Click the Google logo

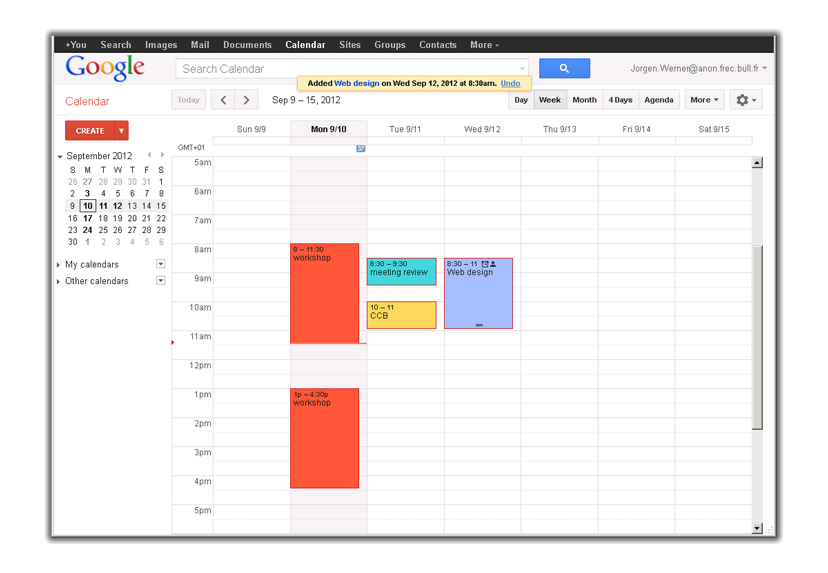point(105,68)
